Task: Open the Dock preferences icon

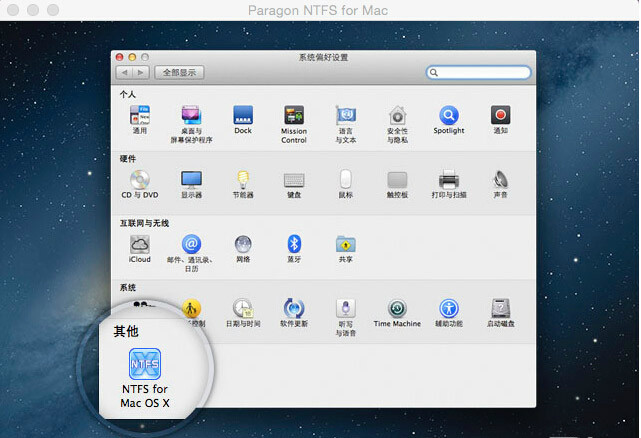Action: pyautogui.click(x=243, y=115)
